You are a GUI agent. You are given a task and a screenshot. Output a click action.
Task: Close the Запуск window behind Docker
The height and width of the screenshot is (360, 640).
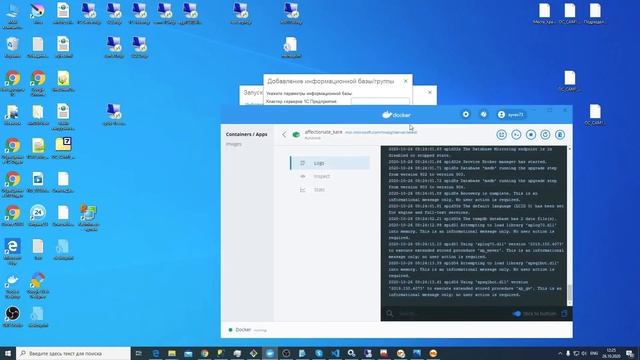430,92
